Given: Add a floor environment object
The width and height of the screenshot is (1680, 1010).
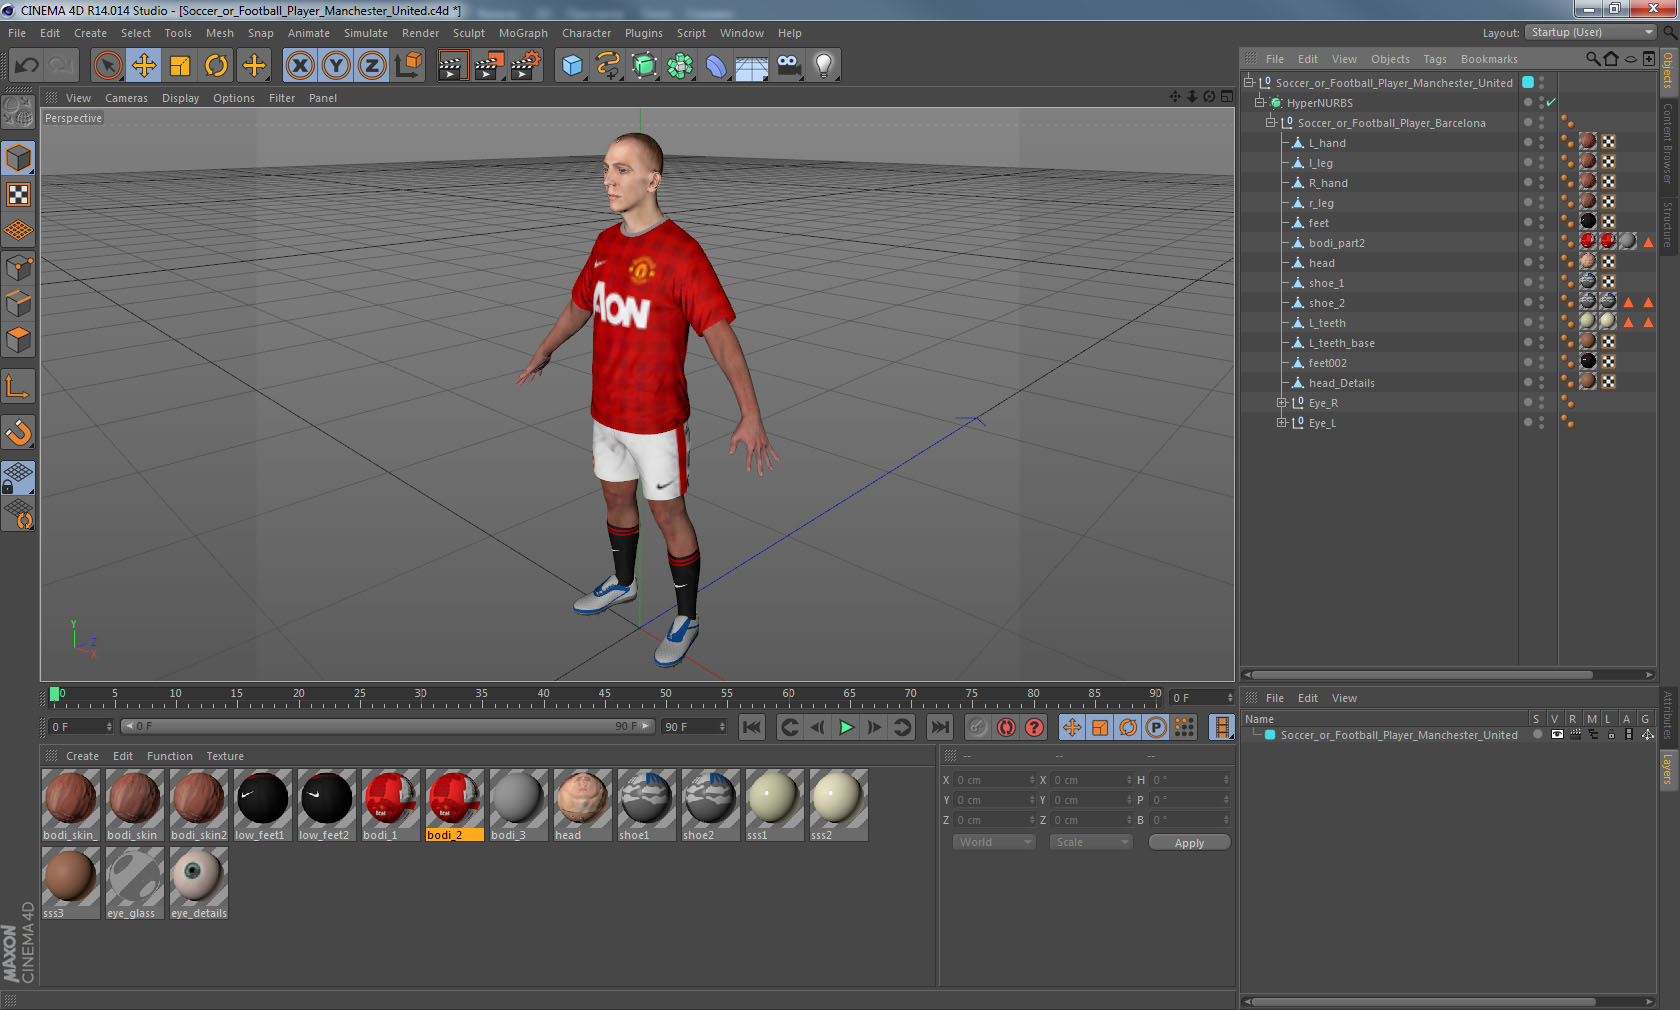Looking at the screenshot, I should click(x=752, y=67).
